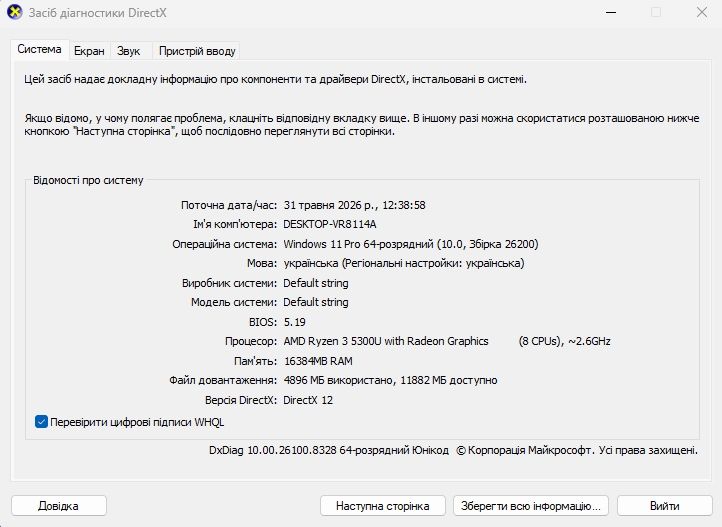Click Зберегти всю інформацію button
The width and height of the screenshot is (722, 527).
(x=531, y=506)
